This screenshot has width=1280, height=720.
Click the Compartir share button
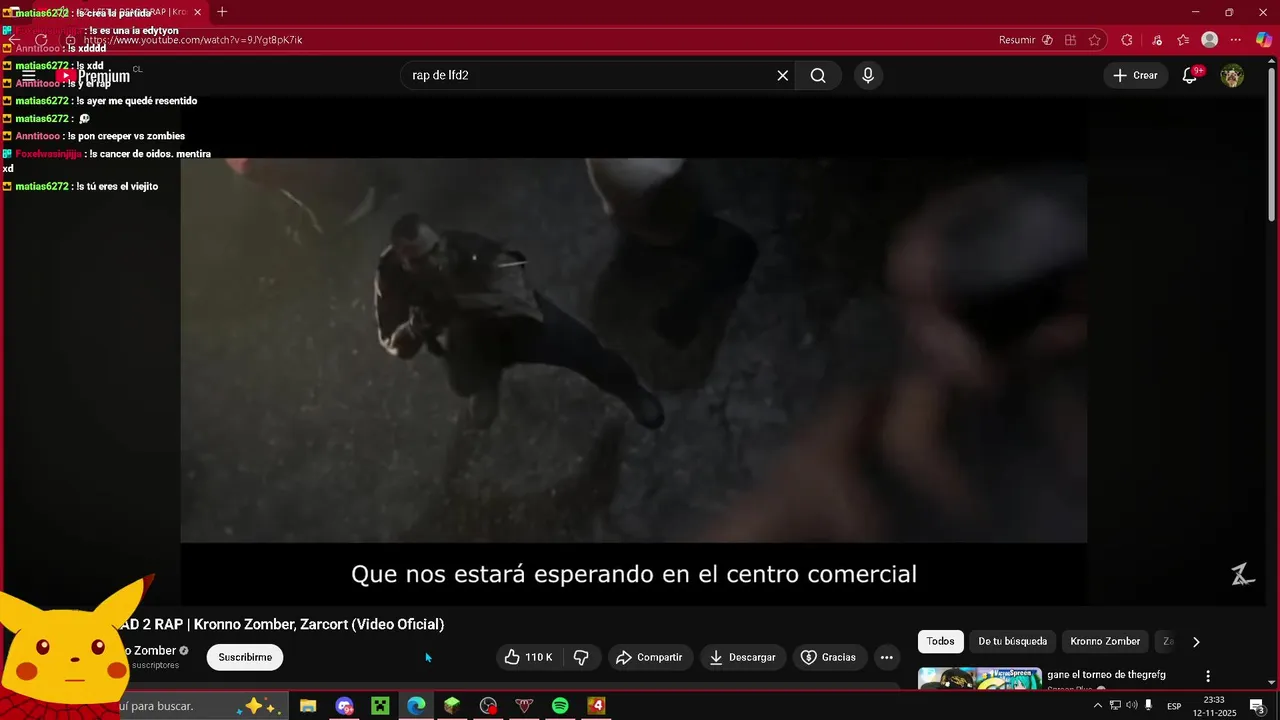tap(650, 657)
